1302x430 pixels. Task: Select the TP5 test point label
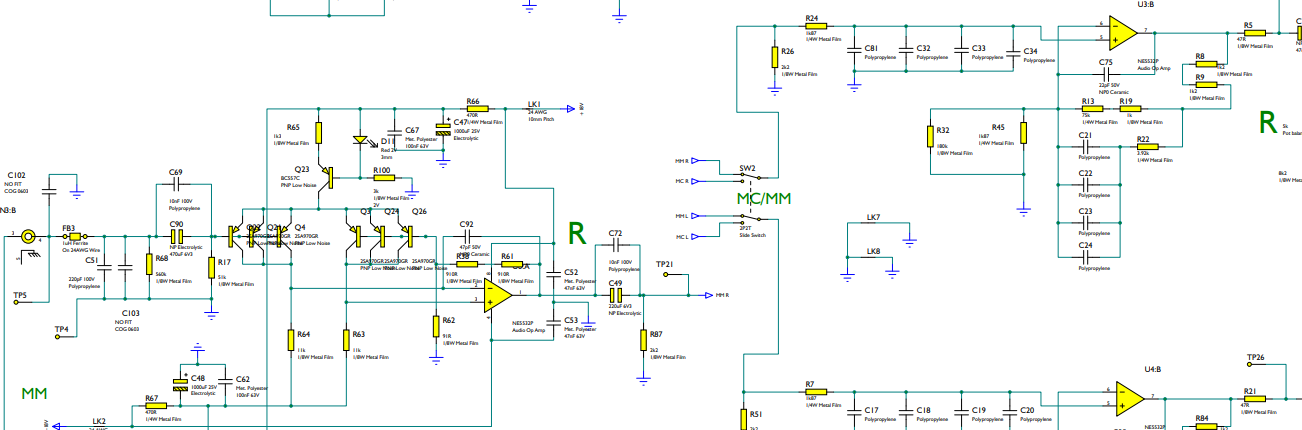click(21, 294)
